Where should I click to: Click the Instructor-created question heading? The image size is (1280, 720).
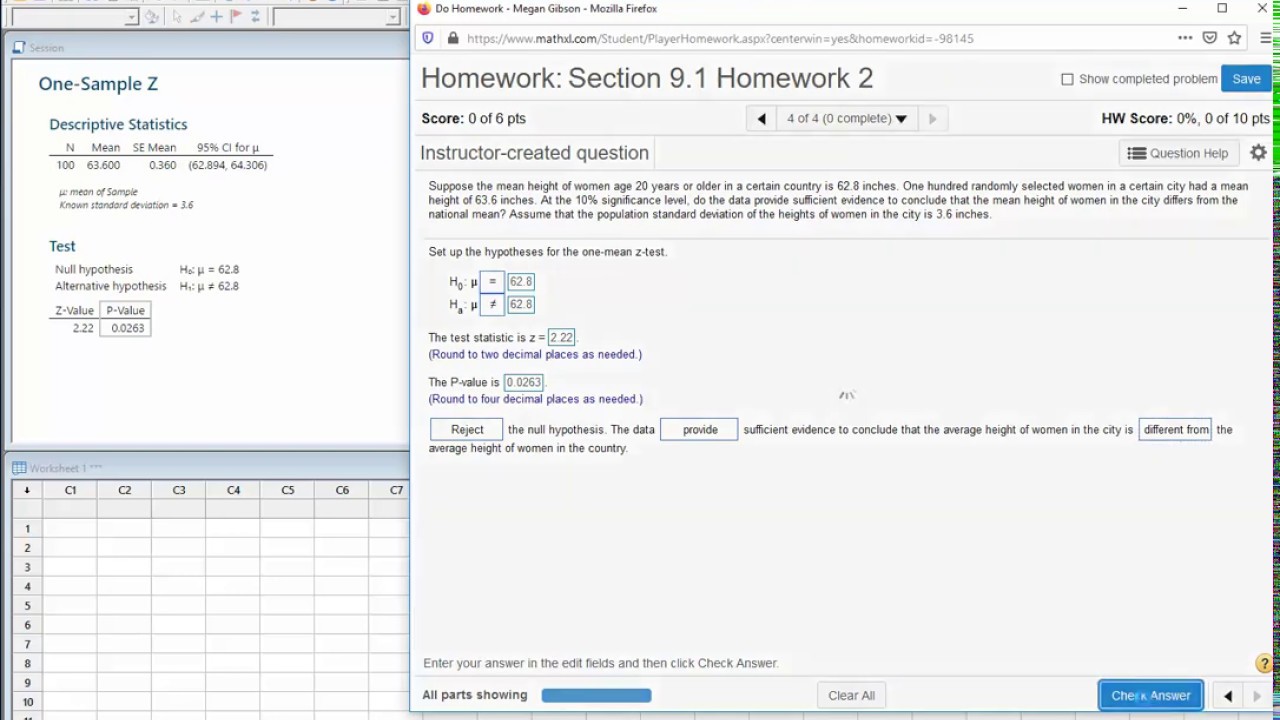534,153
